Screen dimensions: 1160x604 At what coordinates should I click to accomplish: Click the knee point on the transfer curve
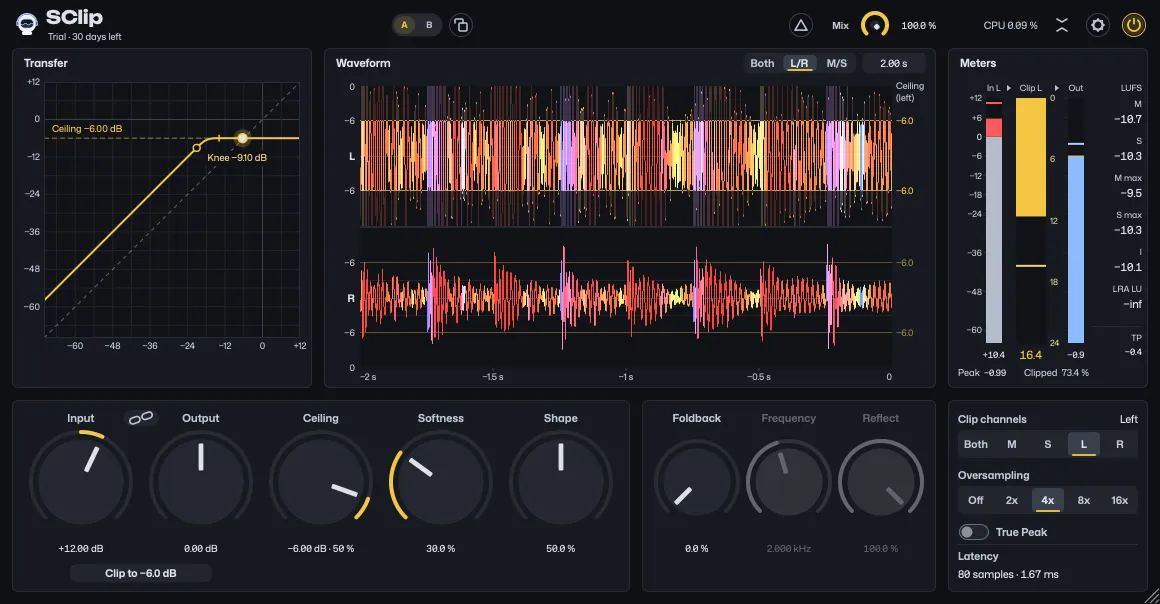[x=196, y=148]
